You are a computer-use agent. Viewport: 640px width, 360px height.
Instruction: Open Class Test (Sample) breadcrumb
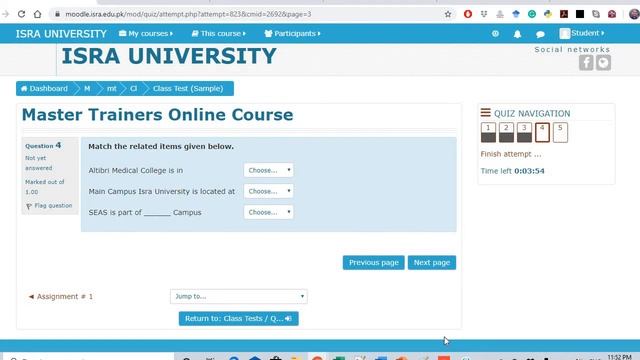coord(188,89)
